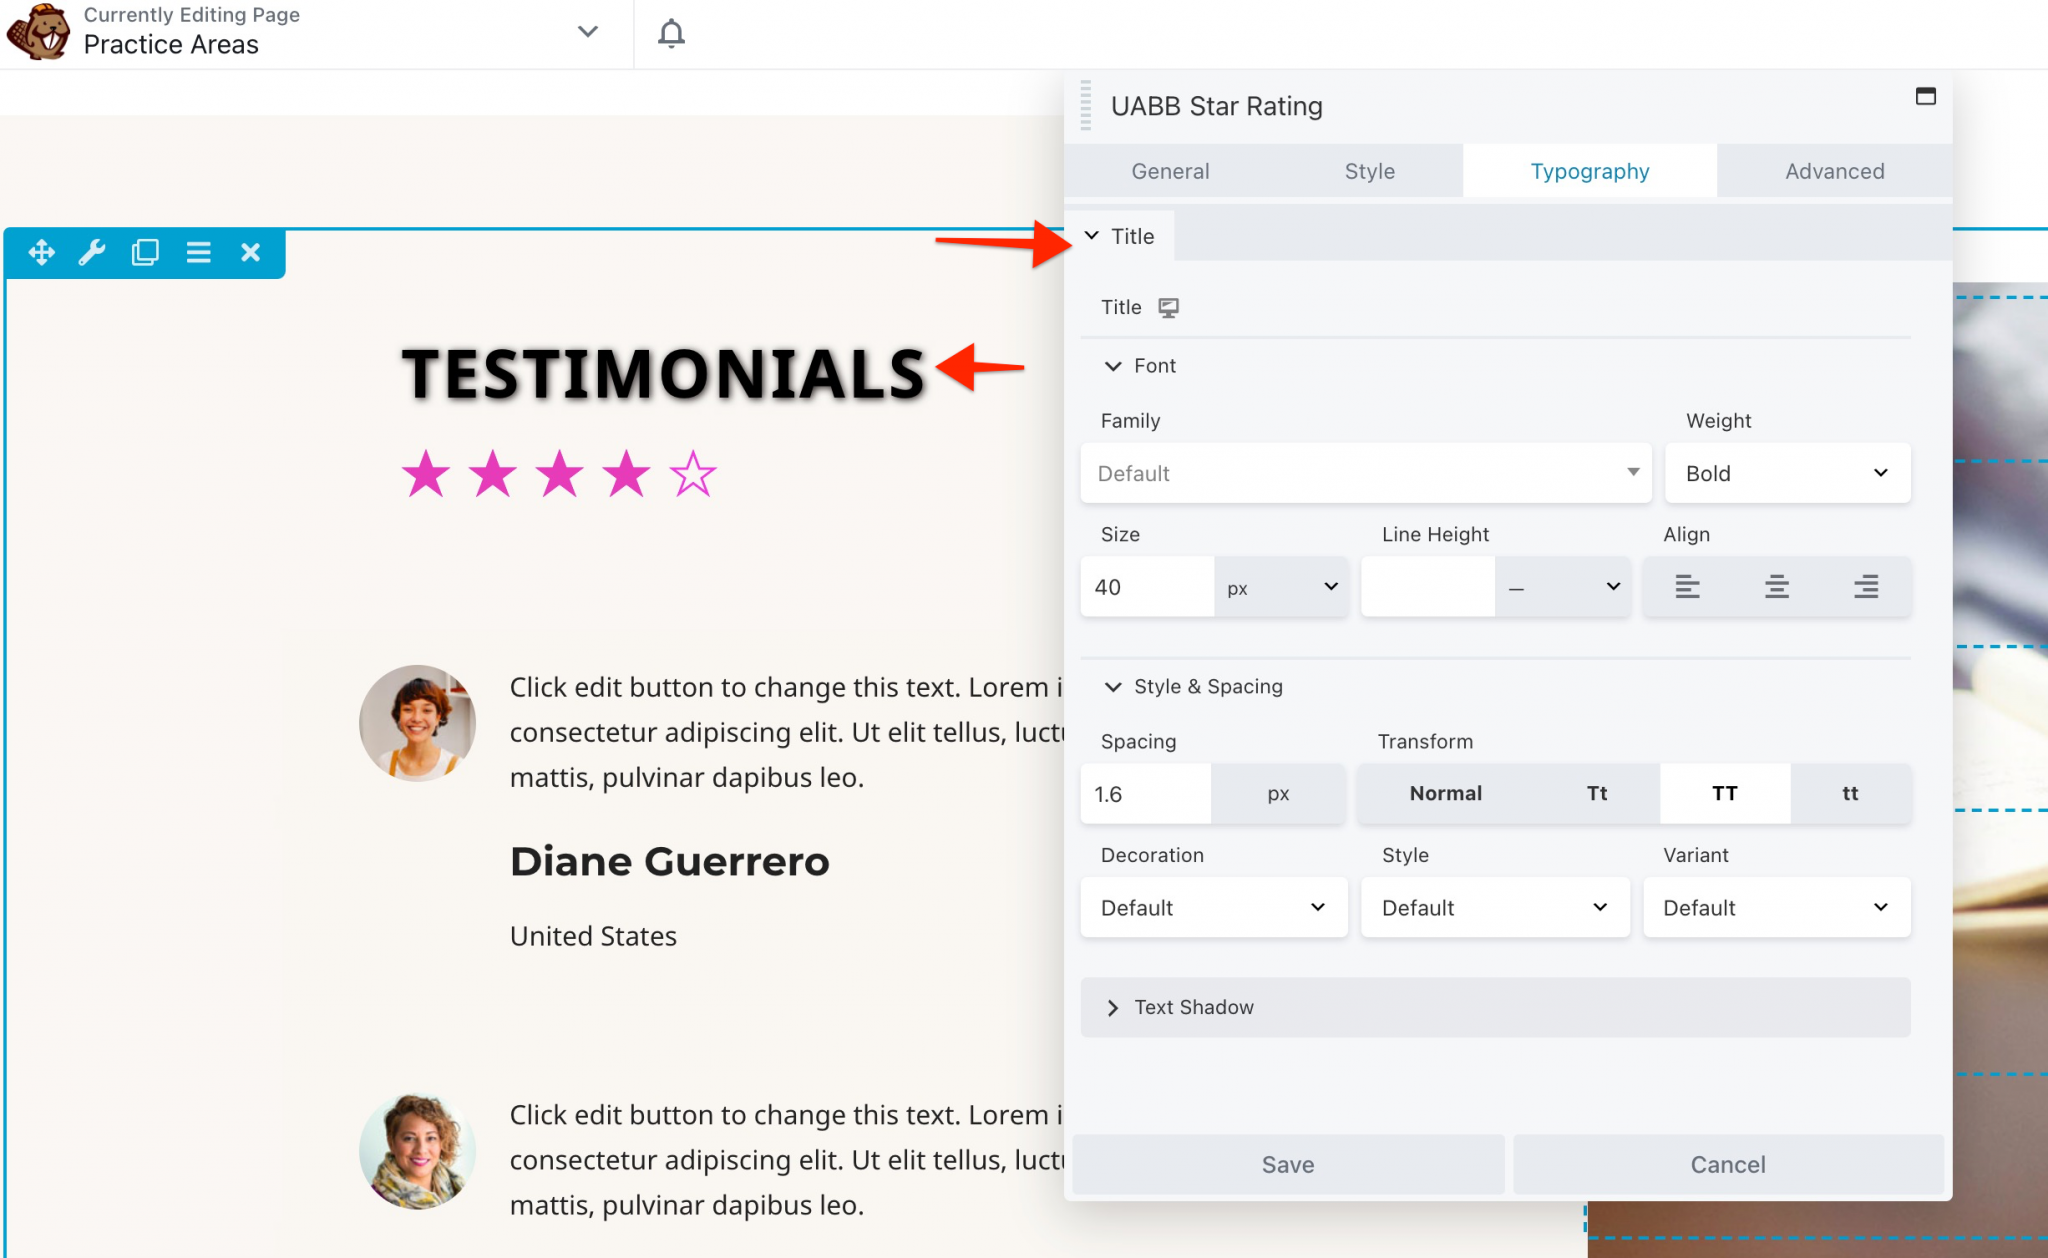Click the panel docking icon on UABB Star Rating
The height and width of the screenshot is (1258, 2048).
coord(1926,97)
